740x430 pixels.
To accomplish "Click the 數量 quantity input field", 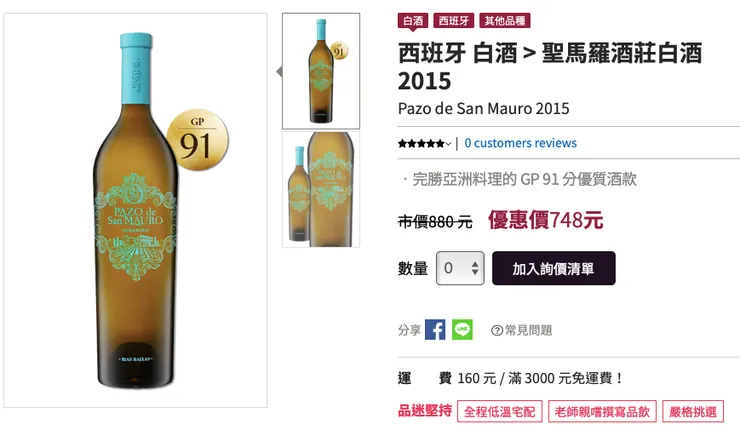I will (x=460, y=268).
